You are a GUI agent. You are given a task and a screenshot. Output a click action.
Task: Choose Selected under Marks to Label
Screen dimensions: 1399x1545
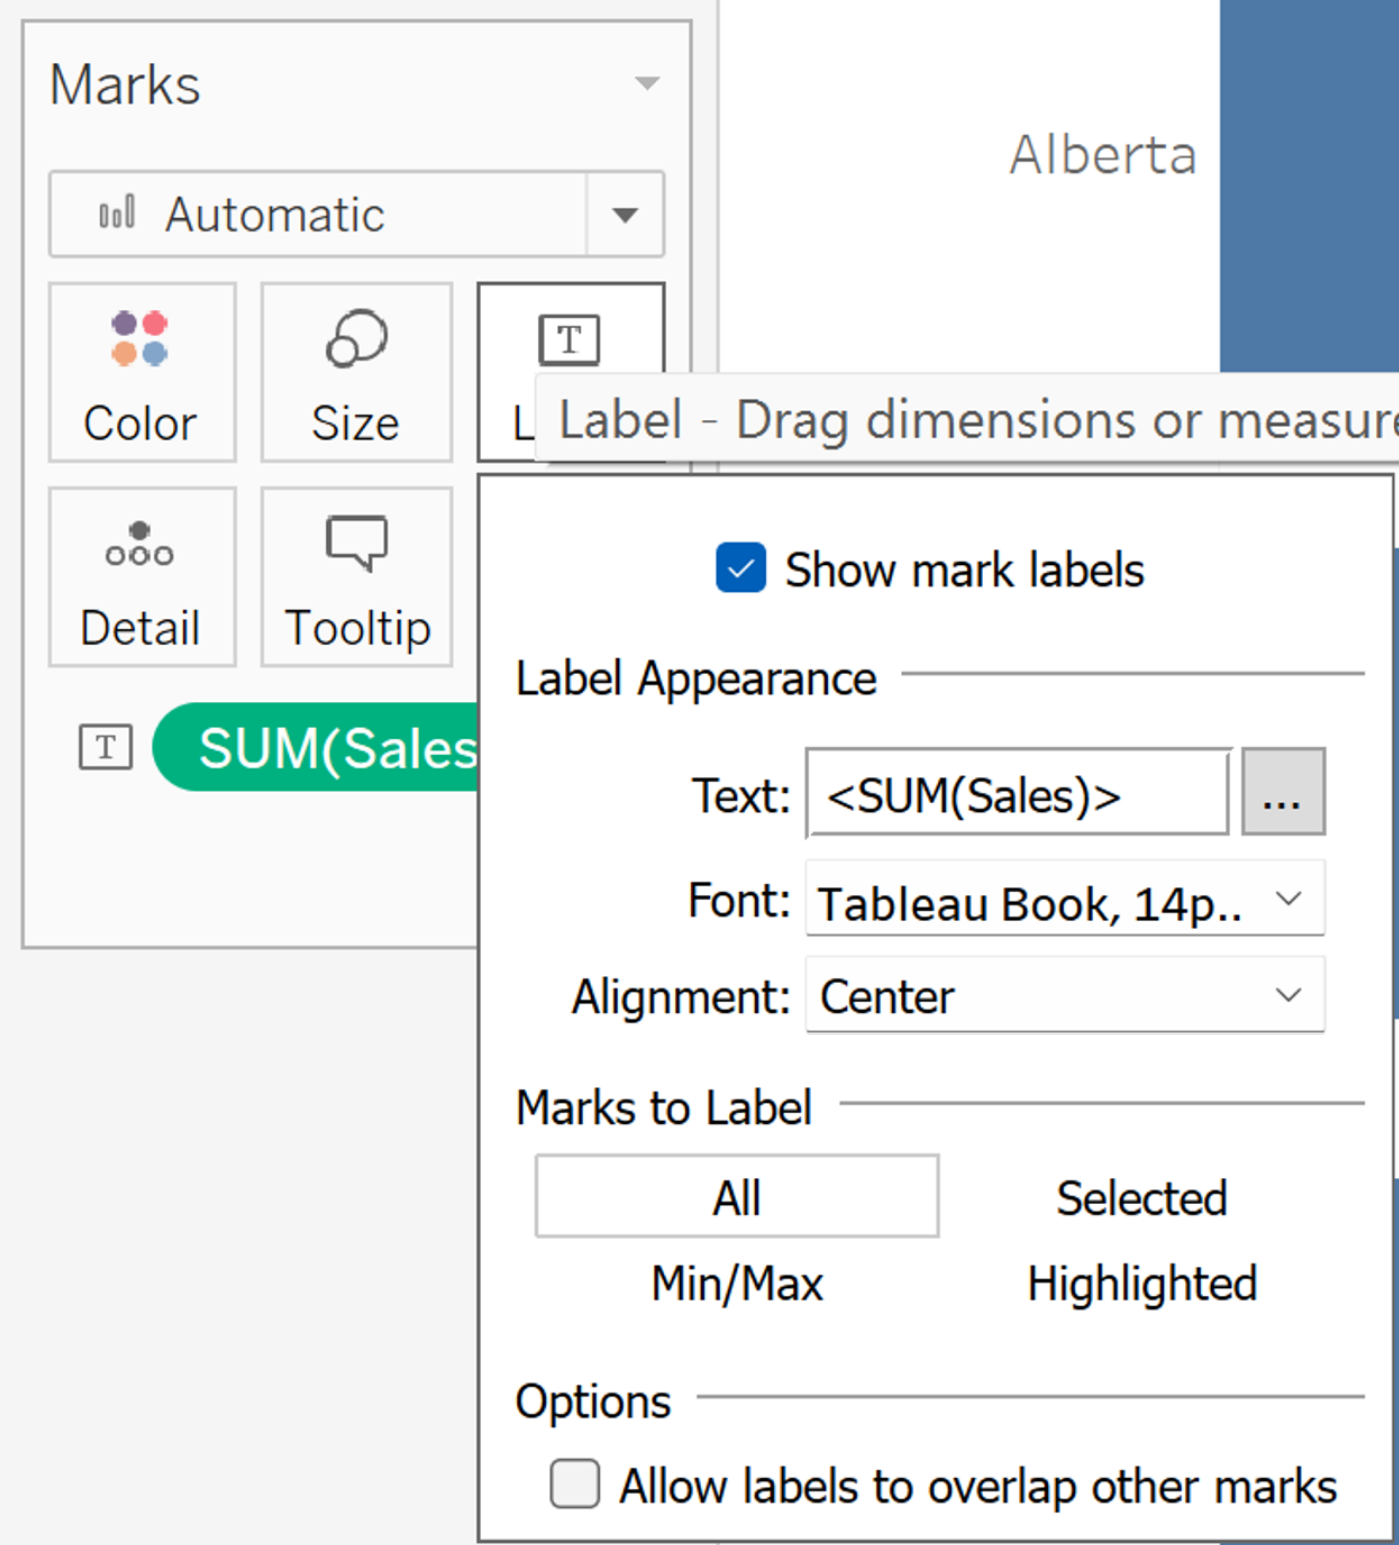coord(1141,1197)
